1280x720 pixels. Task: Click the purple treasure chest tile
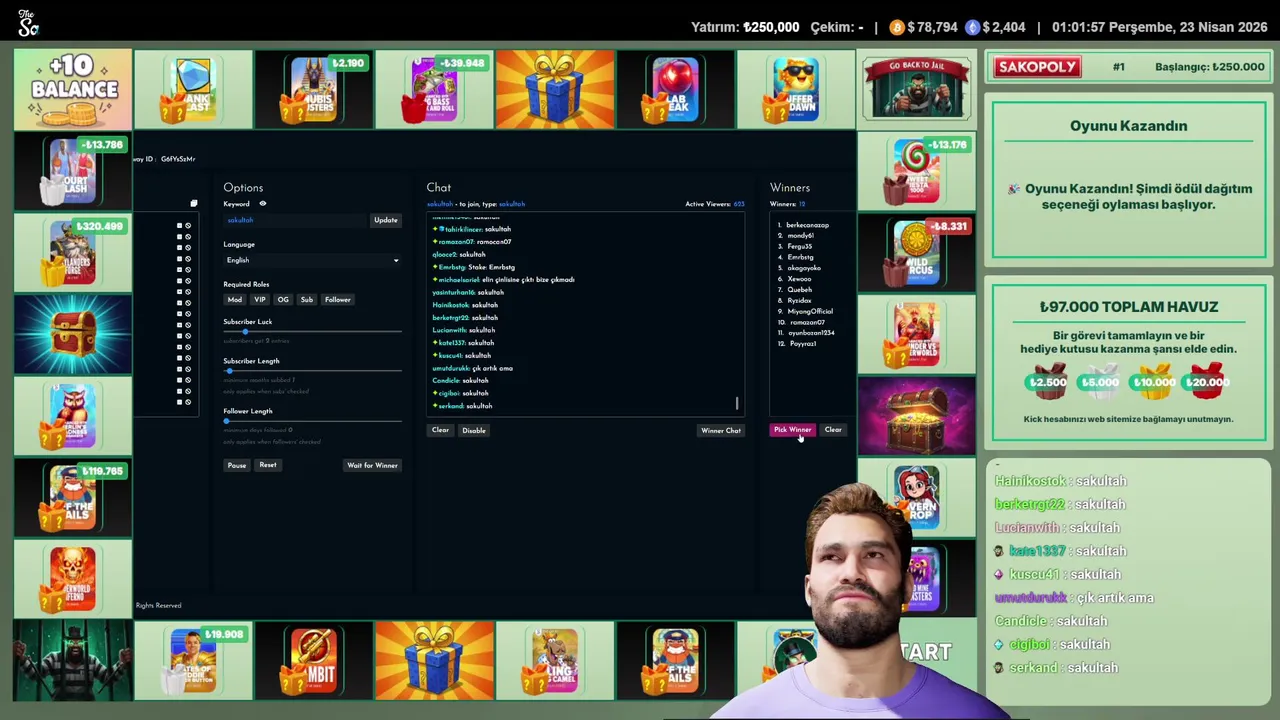click(x=916, y=415)
